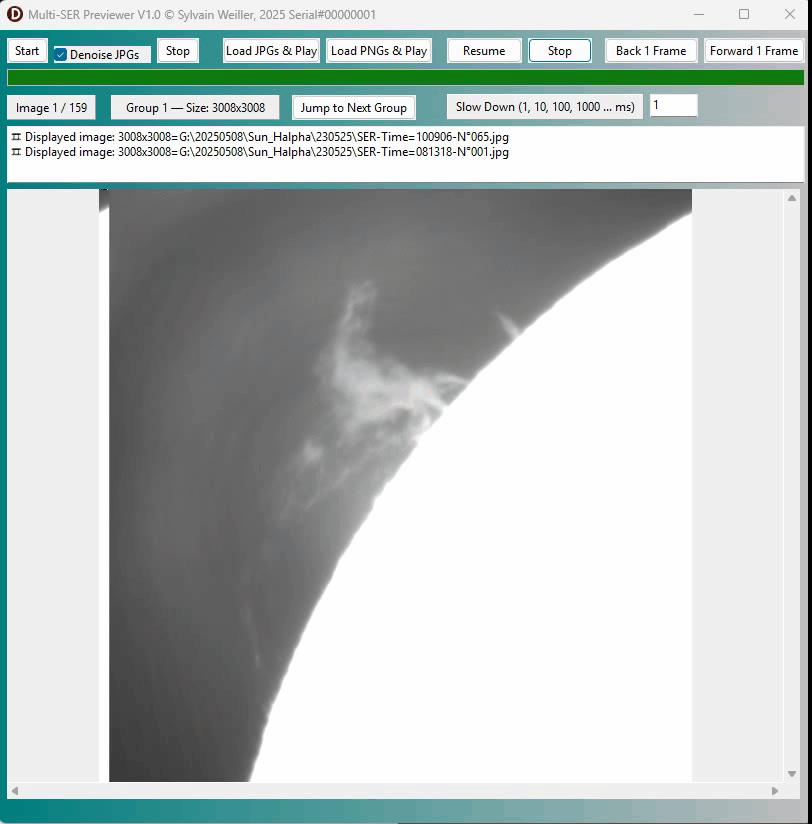The width and height of the screenshot is (812, 824).
Task: Click the Stop button beside Denoise JPGs
Action: point(178,51)
